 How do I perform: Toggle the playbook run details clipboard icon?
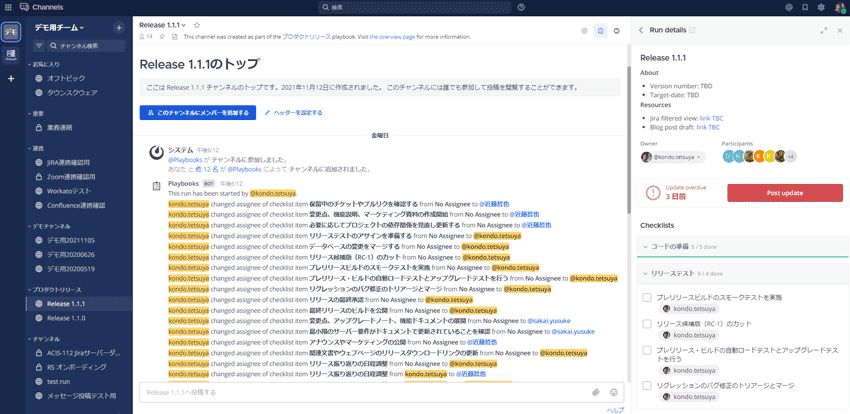(x=600, y=31)
